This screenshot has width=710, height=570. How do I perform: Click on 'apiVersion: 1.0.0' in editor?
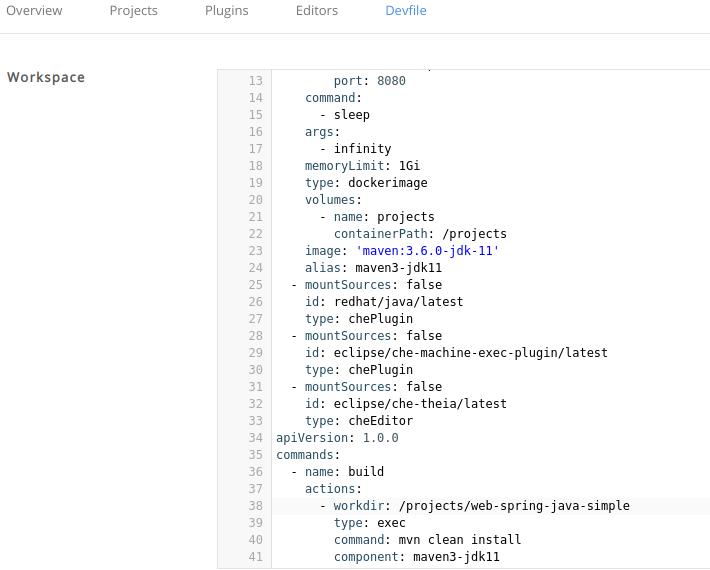(337, 437)
